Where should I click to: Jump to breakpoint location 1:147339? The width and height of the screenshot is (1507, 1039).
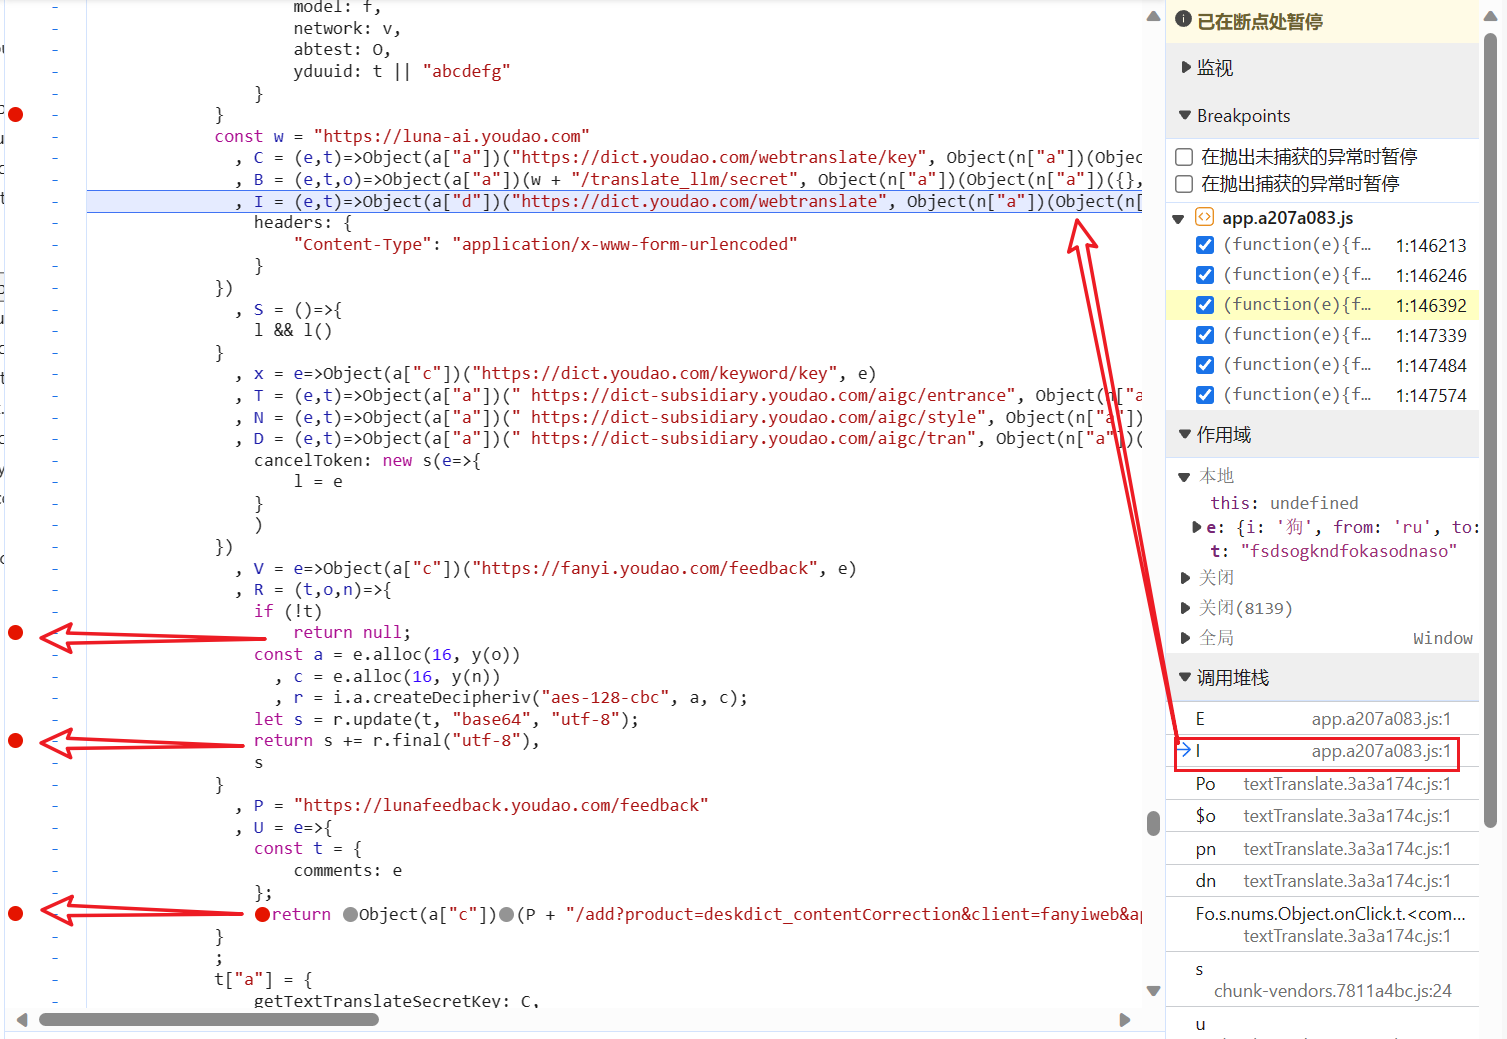click(1431, 336)
